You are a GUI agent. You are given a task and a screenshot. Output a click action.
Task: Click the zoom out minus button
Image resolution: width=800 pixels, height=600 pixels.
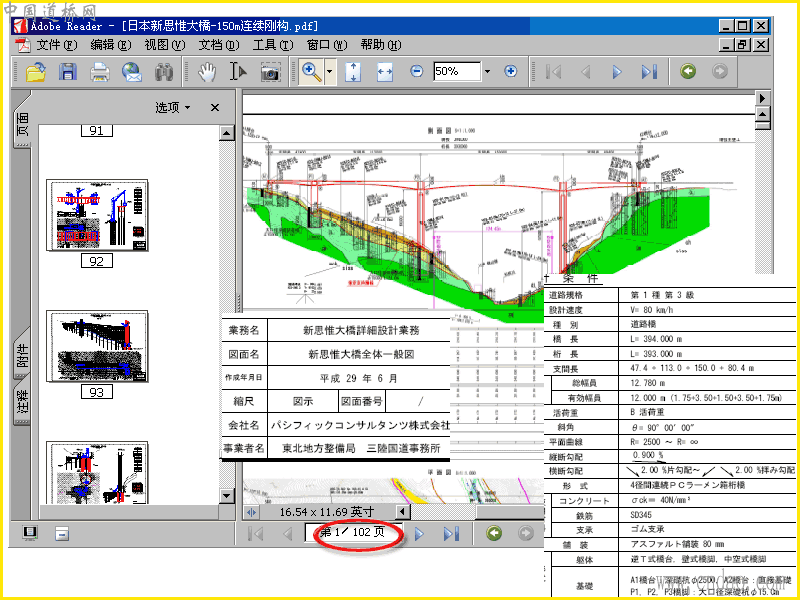coord(417,71)
